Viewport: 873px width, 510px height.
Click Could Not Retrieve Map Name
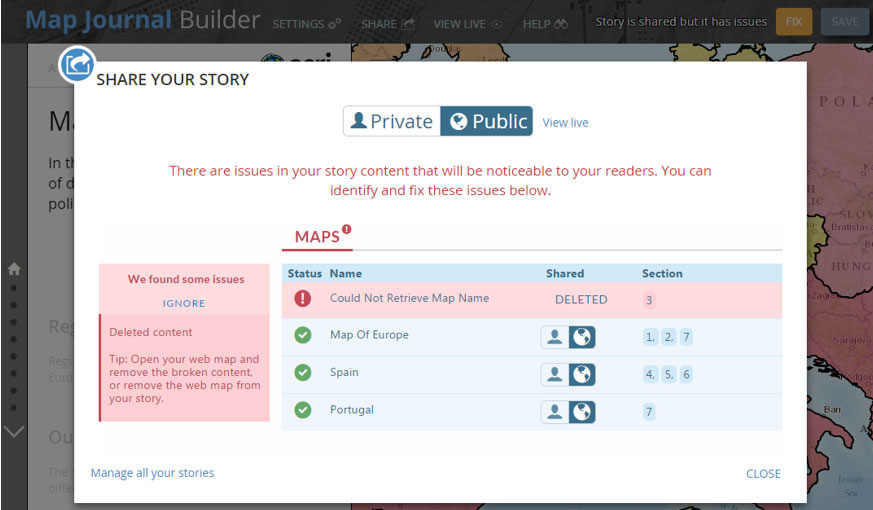409,298
